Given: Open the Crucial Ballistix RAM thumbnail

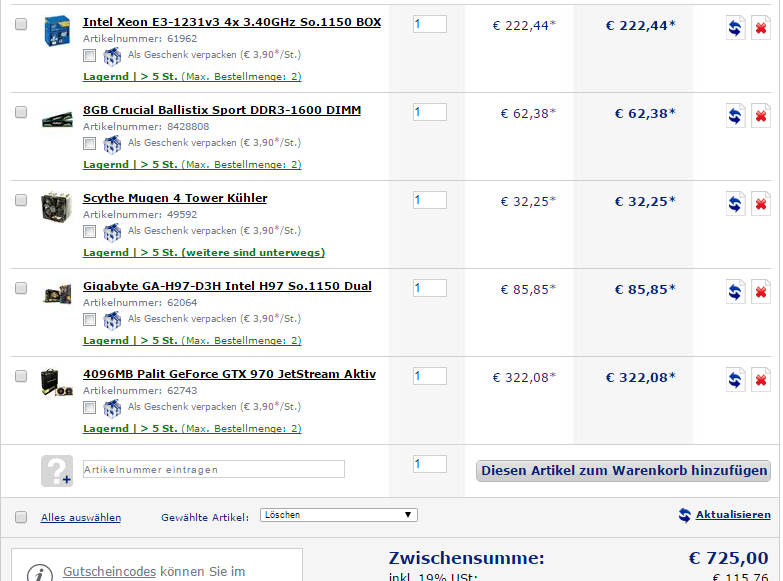Looking at the screenshot, I should point(57,120).
